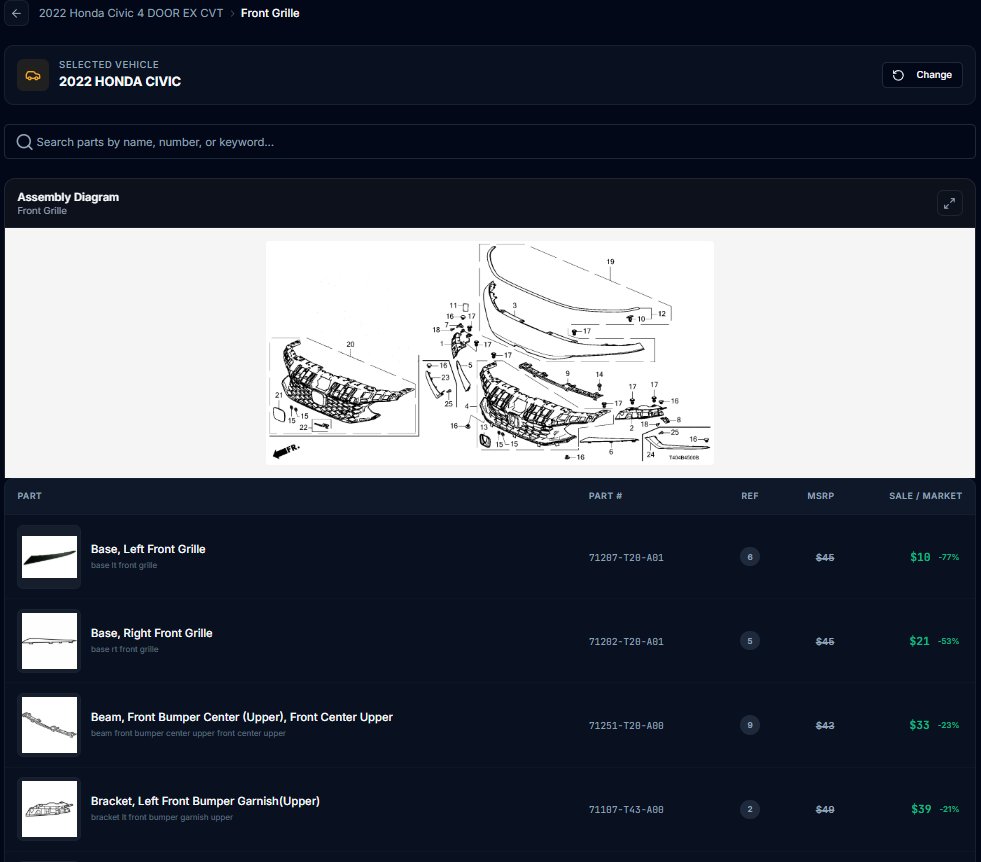Click 'bracket lt front bumper garnish upper' subtitle

pyautogui.click(x=161, y=817)
